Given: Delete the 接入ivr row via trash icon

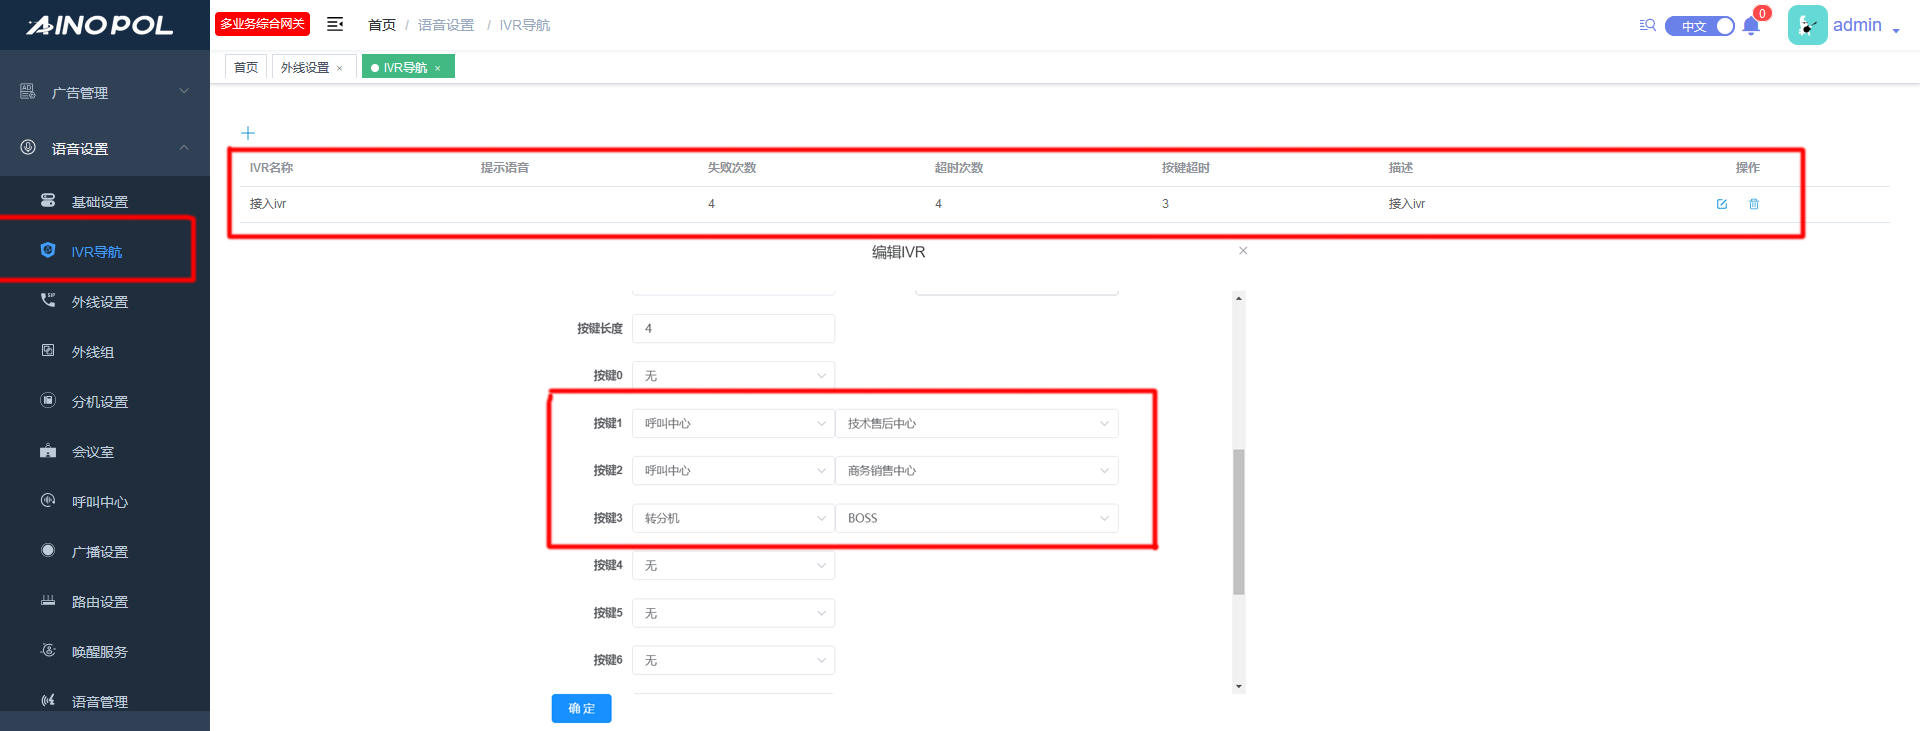Looking at the screenshot, I should (1754, 204).
